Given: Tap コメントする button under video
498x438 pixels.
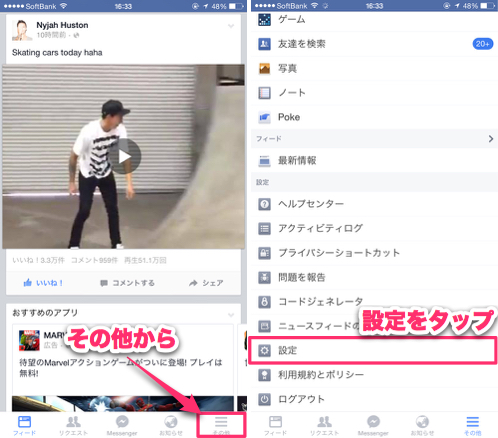Looking at the screenshot, I should coord(127,283).
